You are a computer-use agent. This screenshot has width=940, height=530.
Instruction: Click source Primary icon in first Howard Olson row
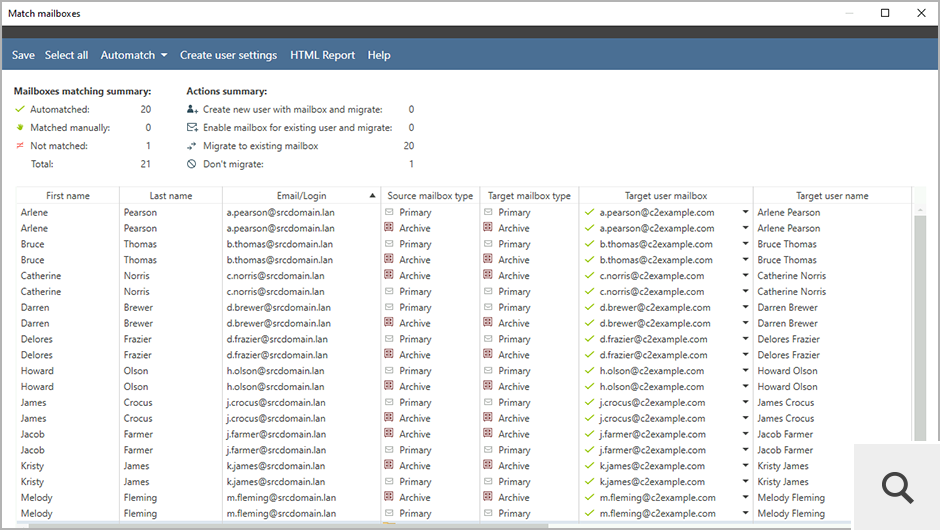389,370
